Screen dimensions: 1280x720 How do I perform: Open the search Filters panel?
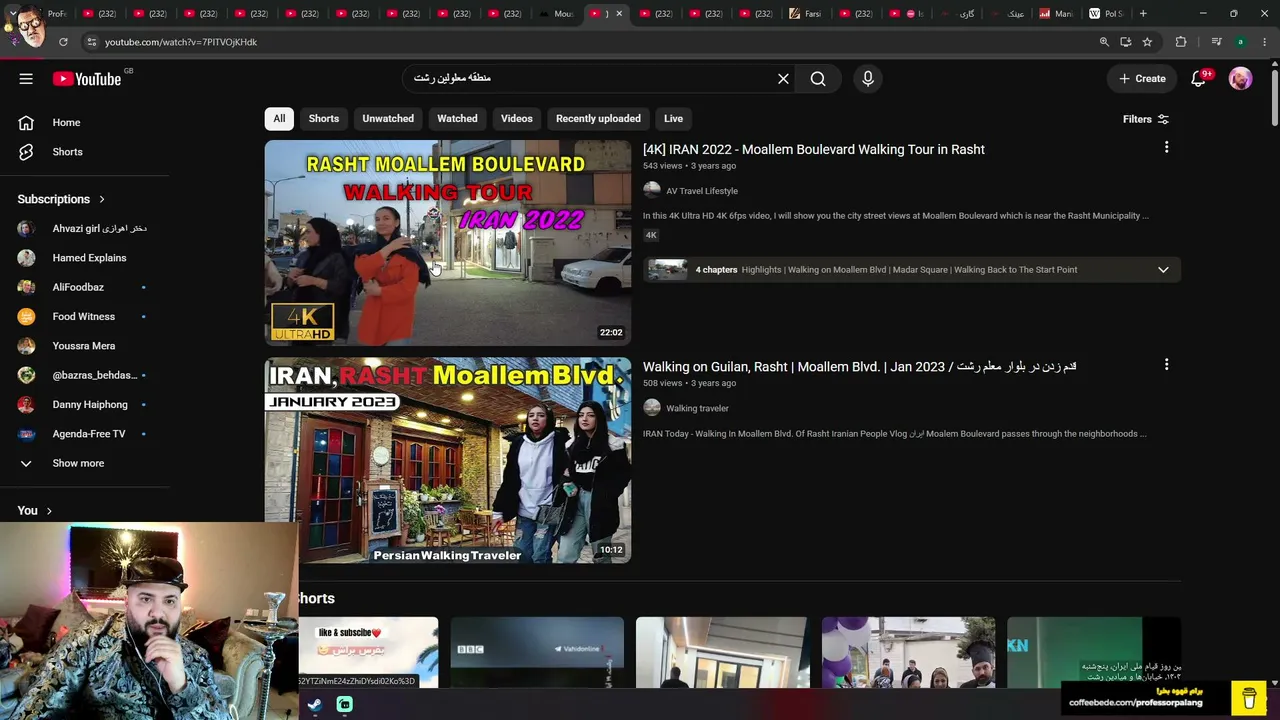tap(1146, 119)
